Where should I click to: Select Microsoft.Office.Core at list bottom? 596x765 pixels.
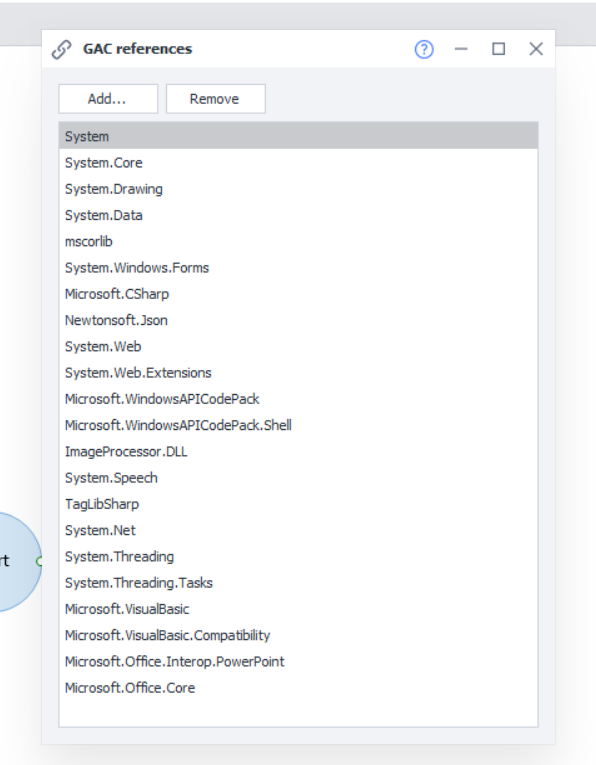[x=298, y=688]
